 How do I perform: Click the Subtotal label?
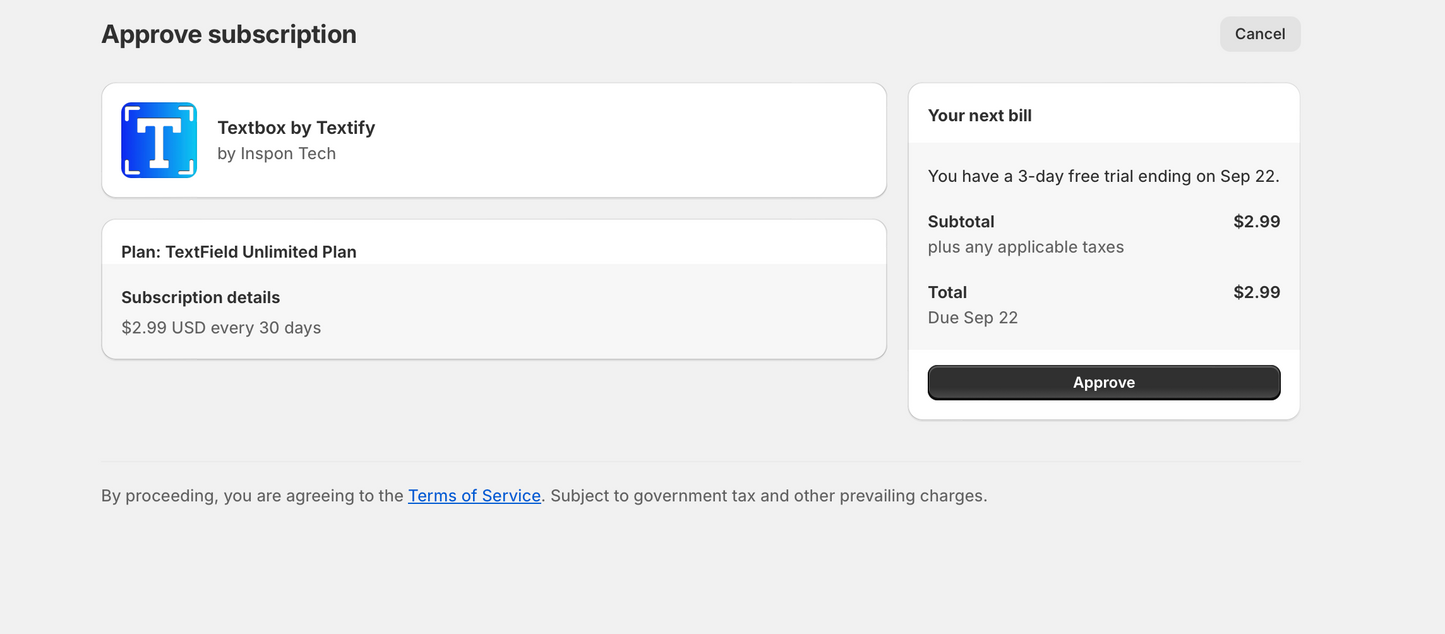(961, 222)
